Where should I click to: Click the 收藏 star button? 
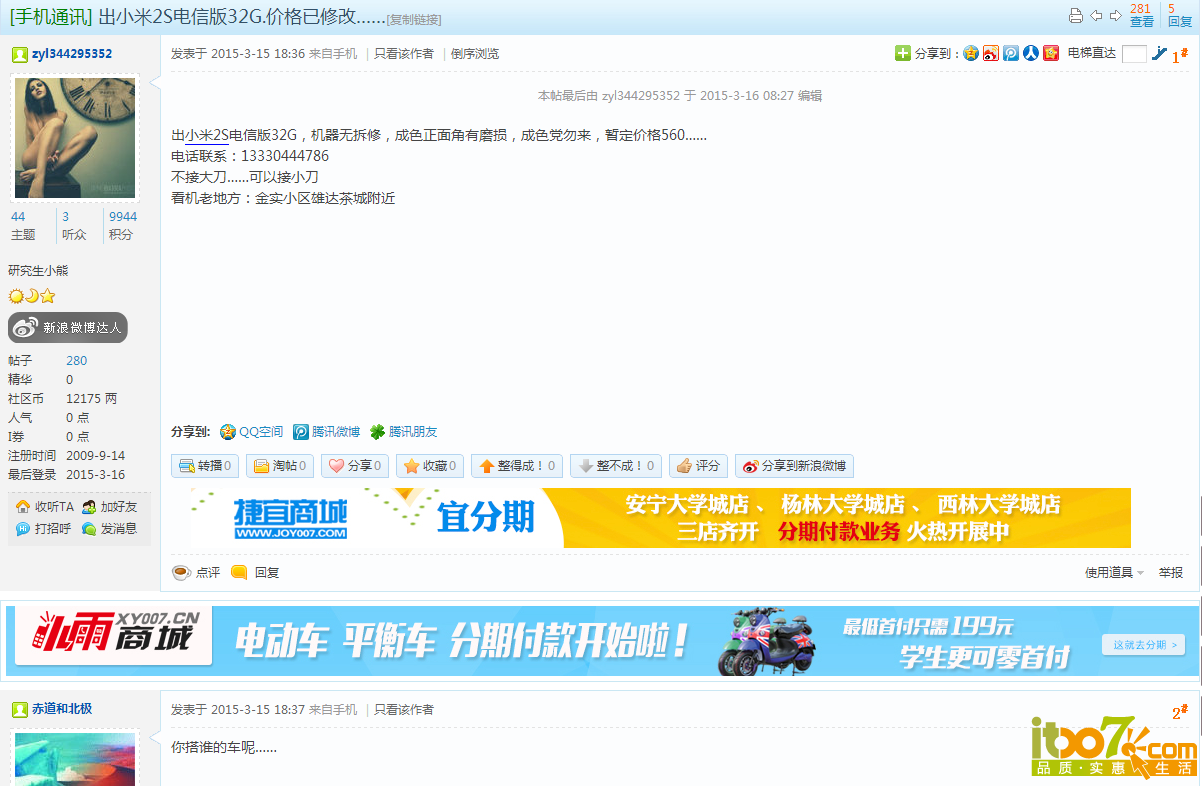[430, 466]
